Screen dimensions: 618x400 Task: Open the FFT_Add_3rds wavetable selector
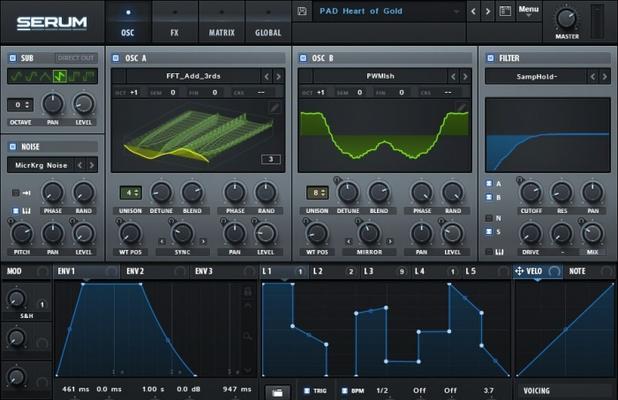(x=193, y=76)
